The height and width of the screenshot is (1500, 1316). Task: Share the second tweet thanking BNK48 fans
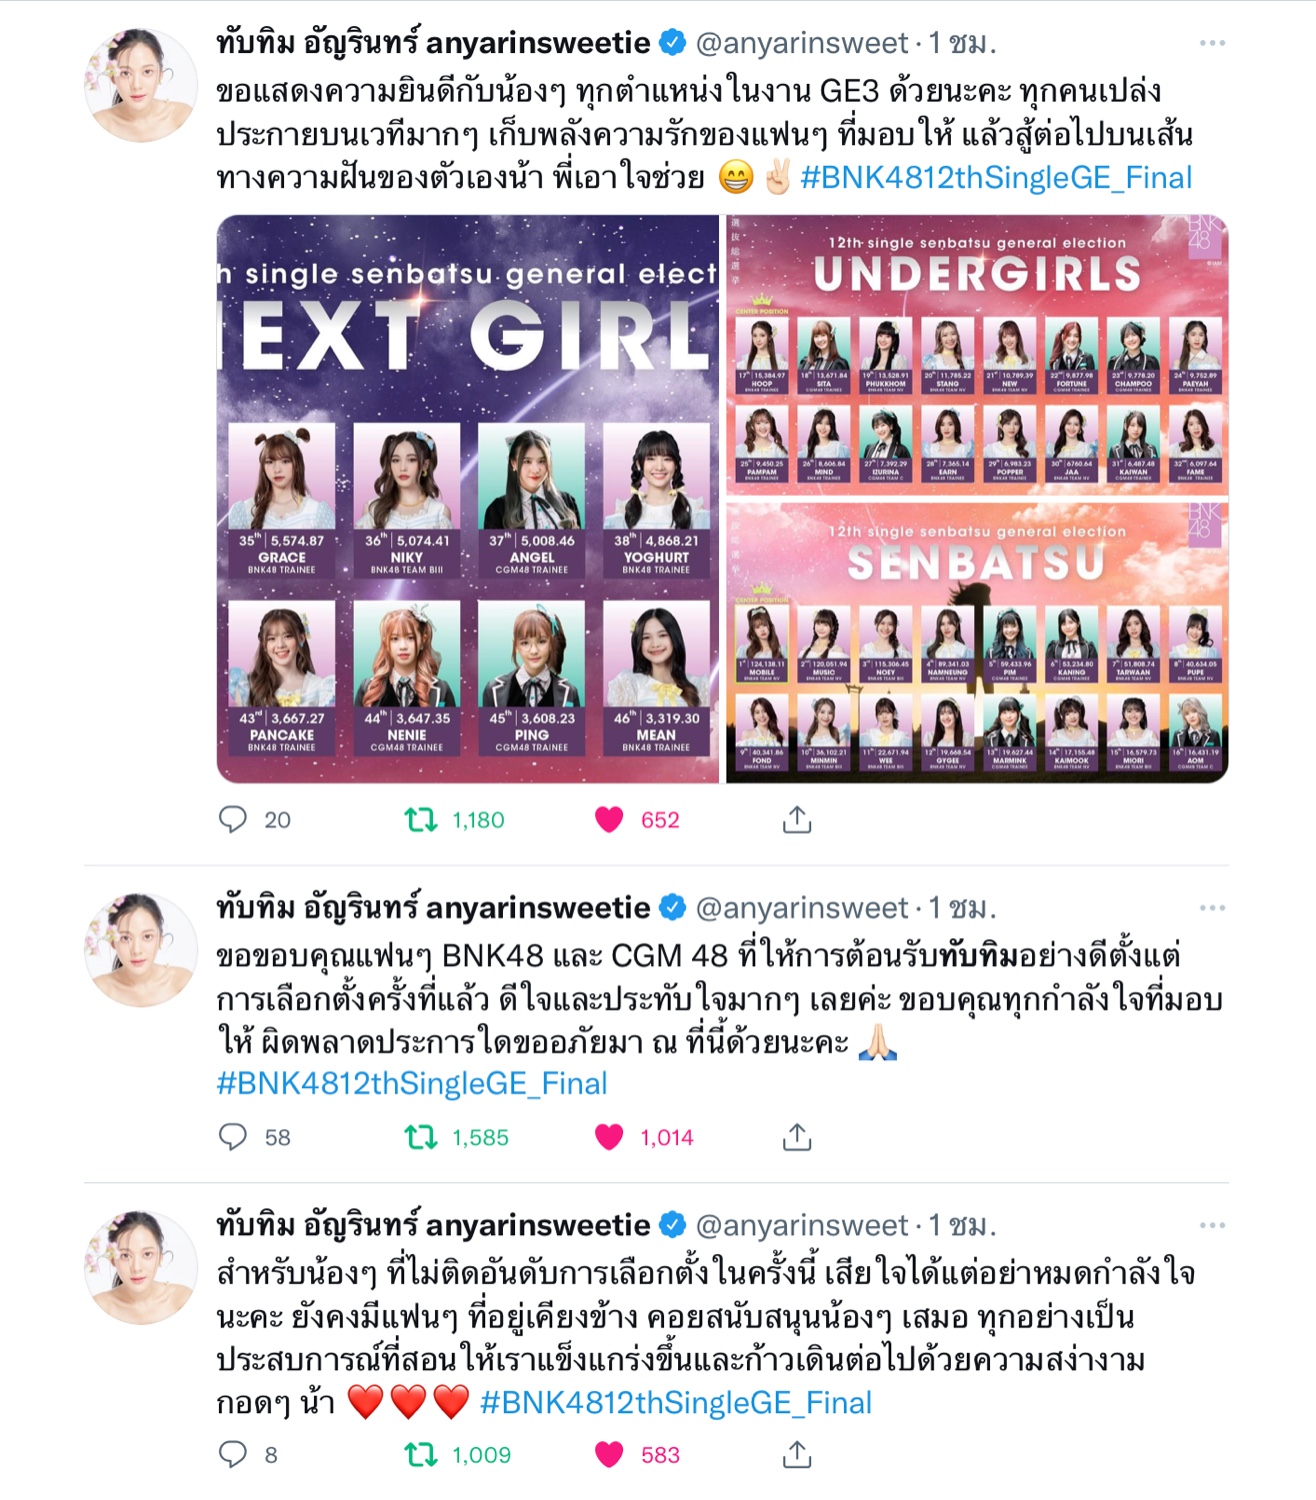[x=797, y=1137]
